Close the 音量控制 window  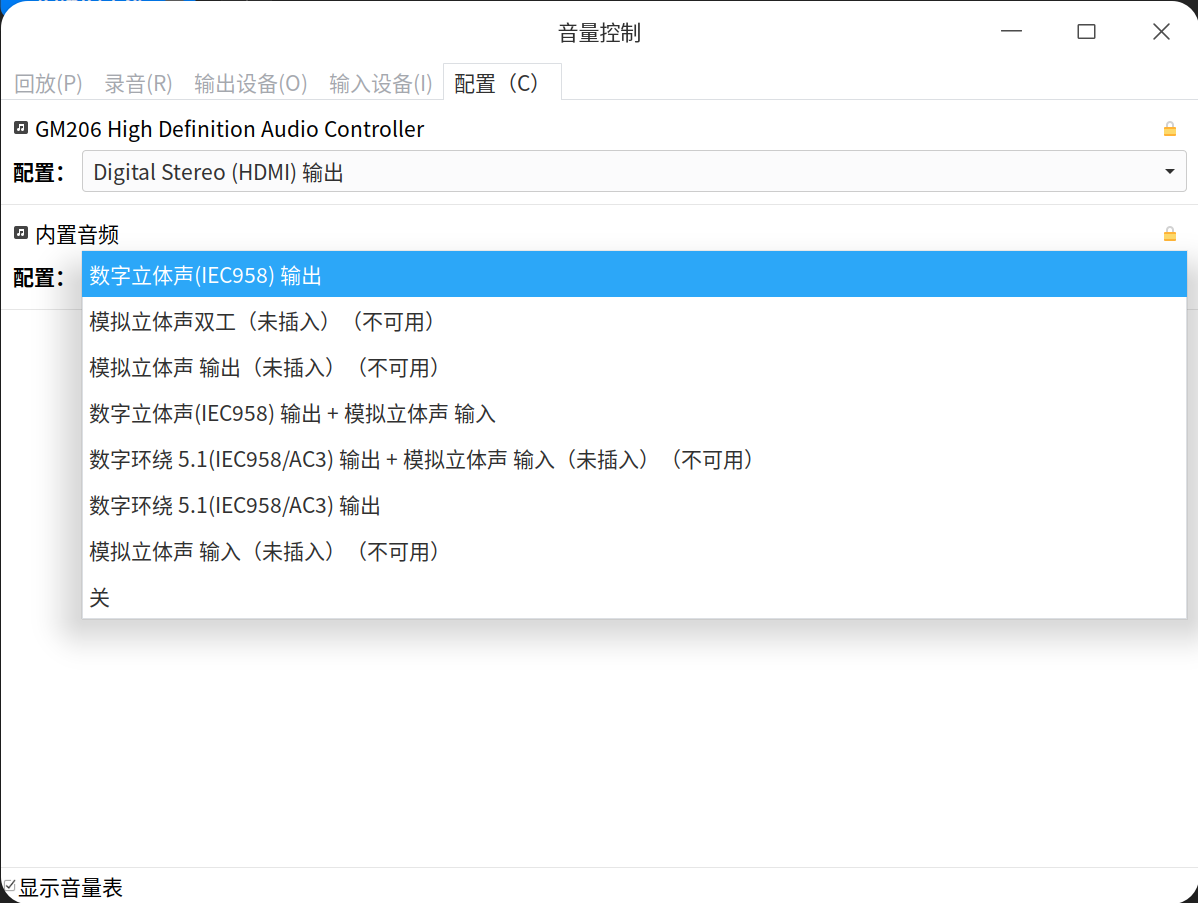pyautogui.click(x=1161, y=31)
